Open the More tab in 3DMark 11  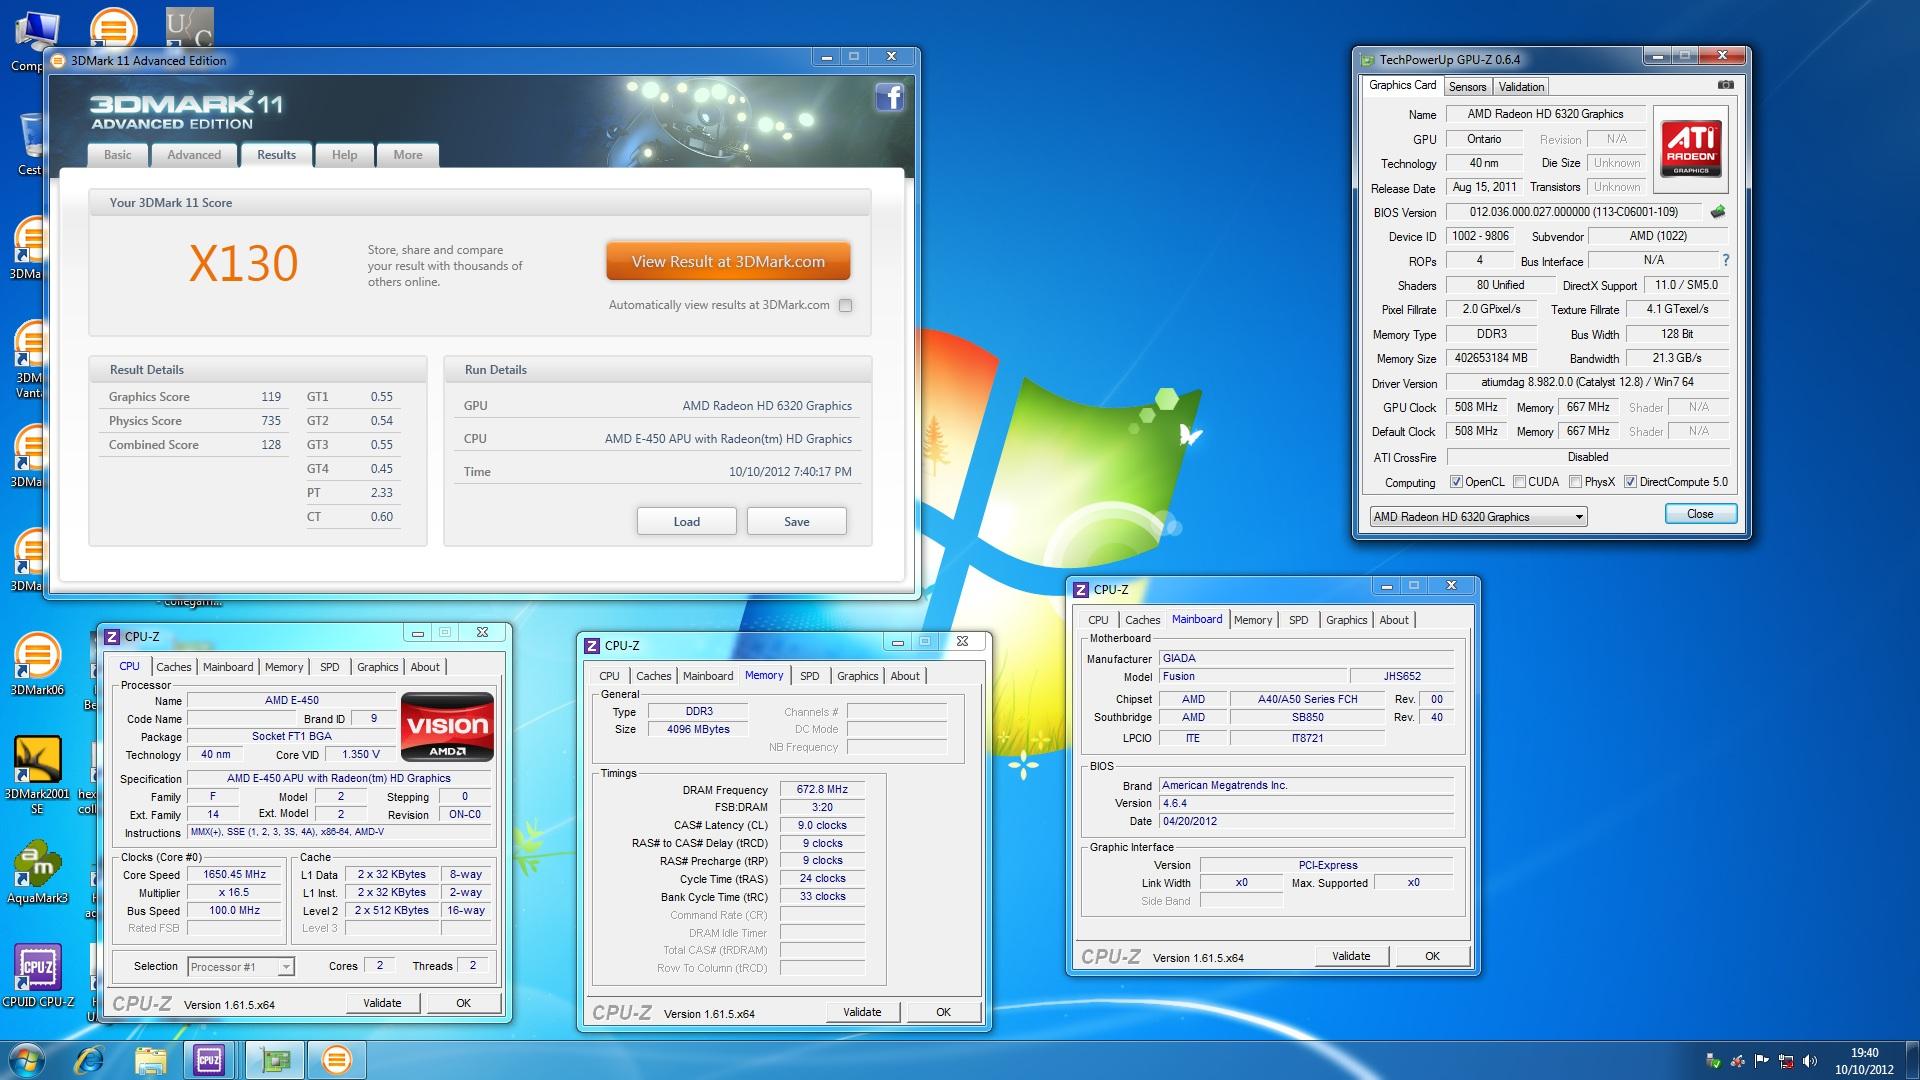(407, 155)
